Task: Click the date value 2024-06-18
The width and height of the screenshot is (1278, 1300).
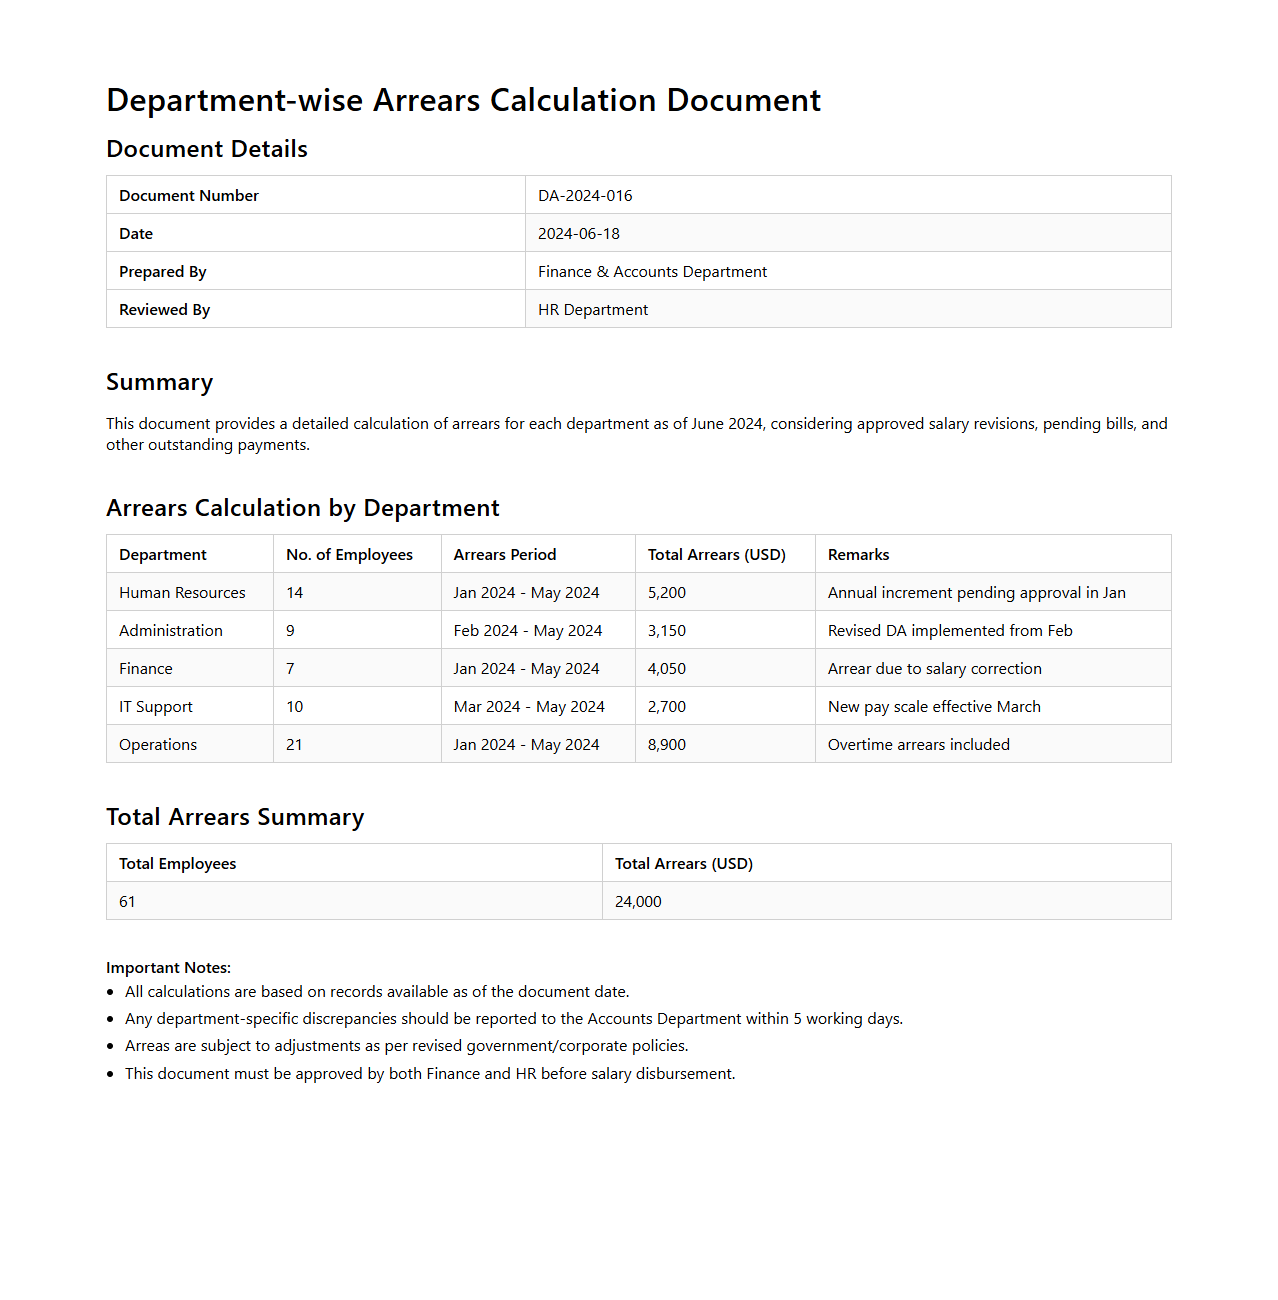Action: (x=578, y=234)
